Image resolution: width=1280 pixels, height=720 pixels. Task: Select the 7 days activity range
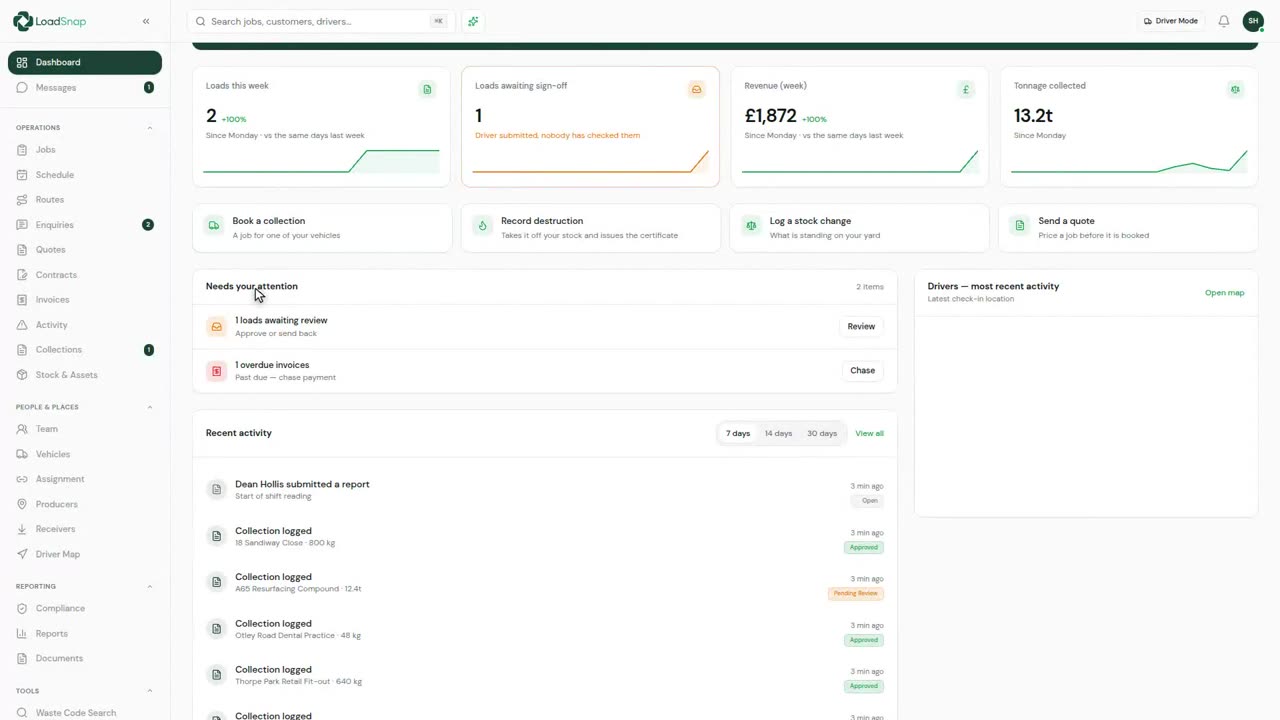coord(738,433)
